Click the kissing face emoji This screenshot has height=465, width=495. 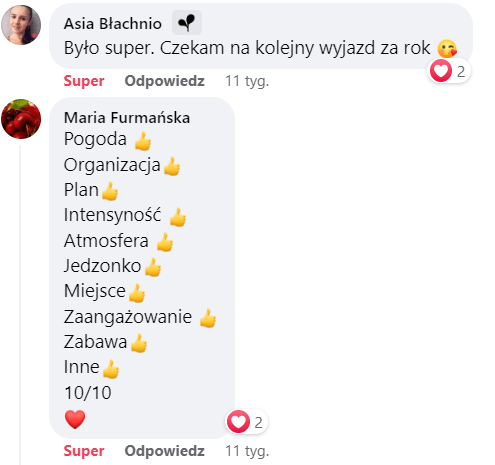click(x=447, y=49)
